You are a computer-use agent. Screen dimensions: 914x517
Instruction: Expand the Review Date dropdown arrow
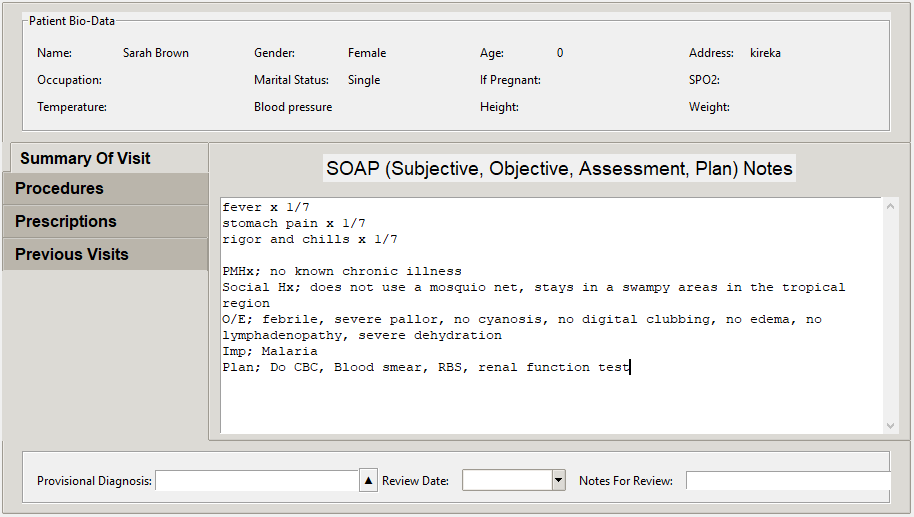pyautogui.click(x=558, y=480)
